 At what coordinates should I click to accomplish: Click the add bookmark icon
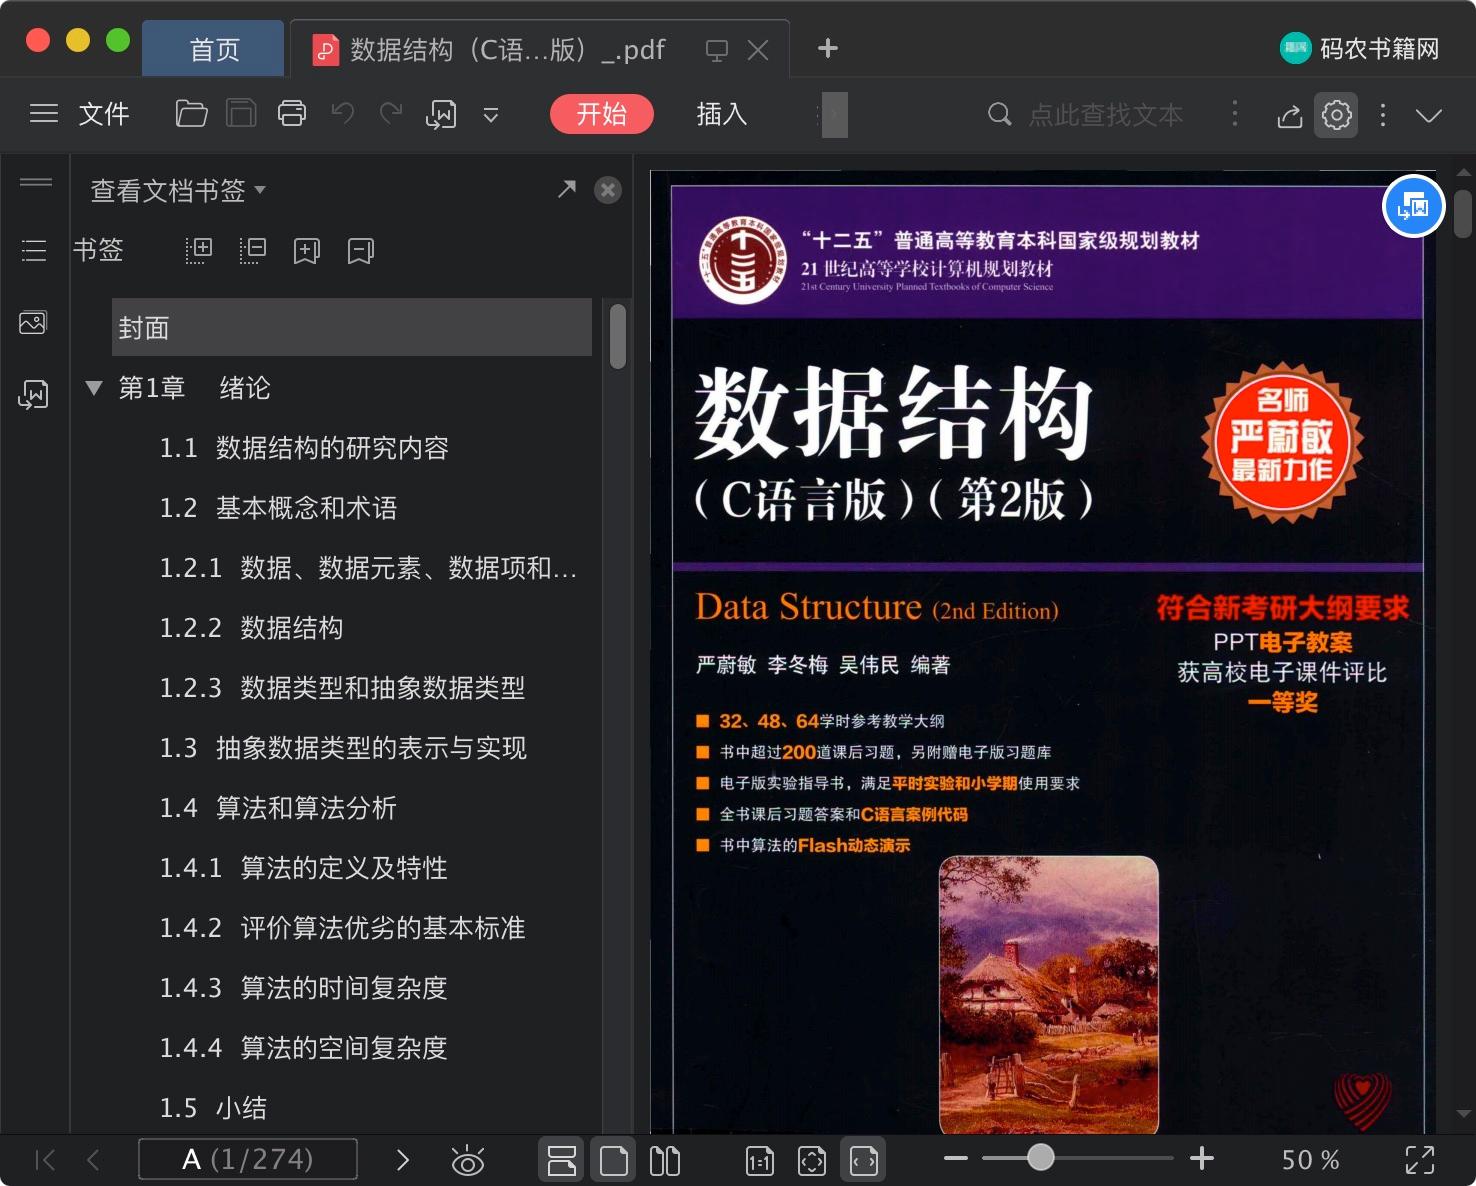pyautogui.click(x=307, y=251)
